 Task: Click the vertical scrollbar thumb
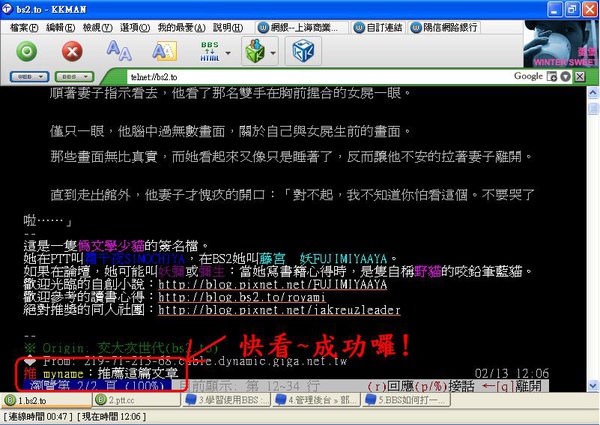593,108
